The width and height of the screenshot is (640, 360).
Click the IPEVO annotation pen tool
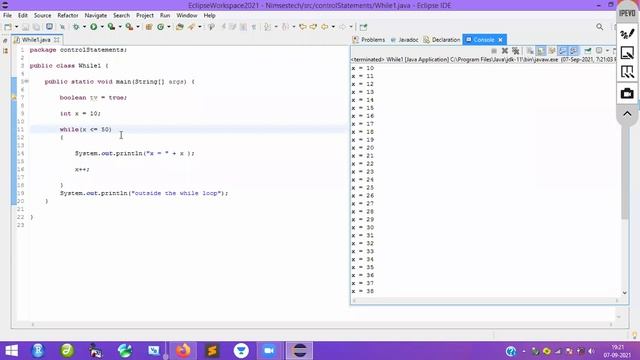[627, 33]
